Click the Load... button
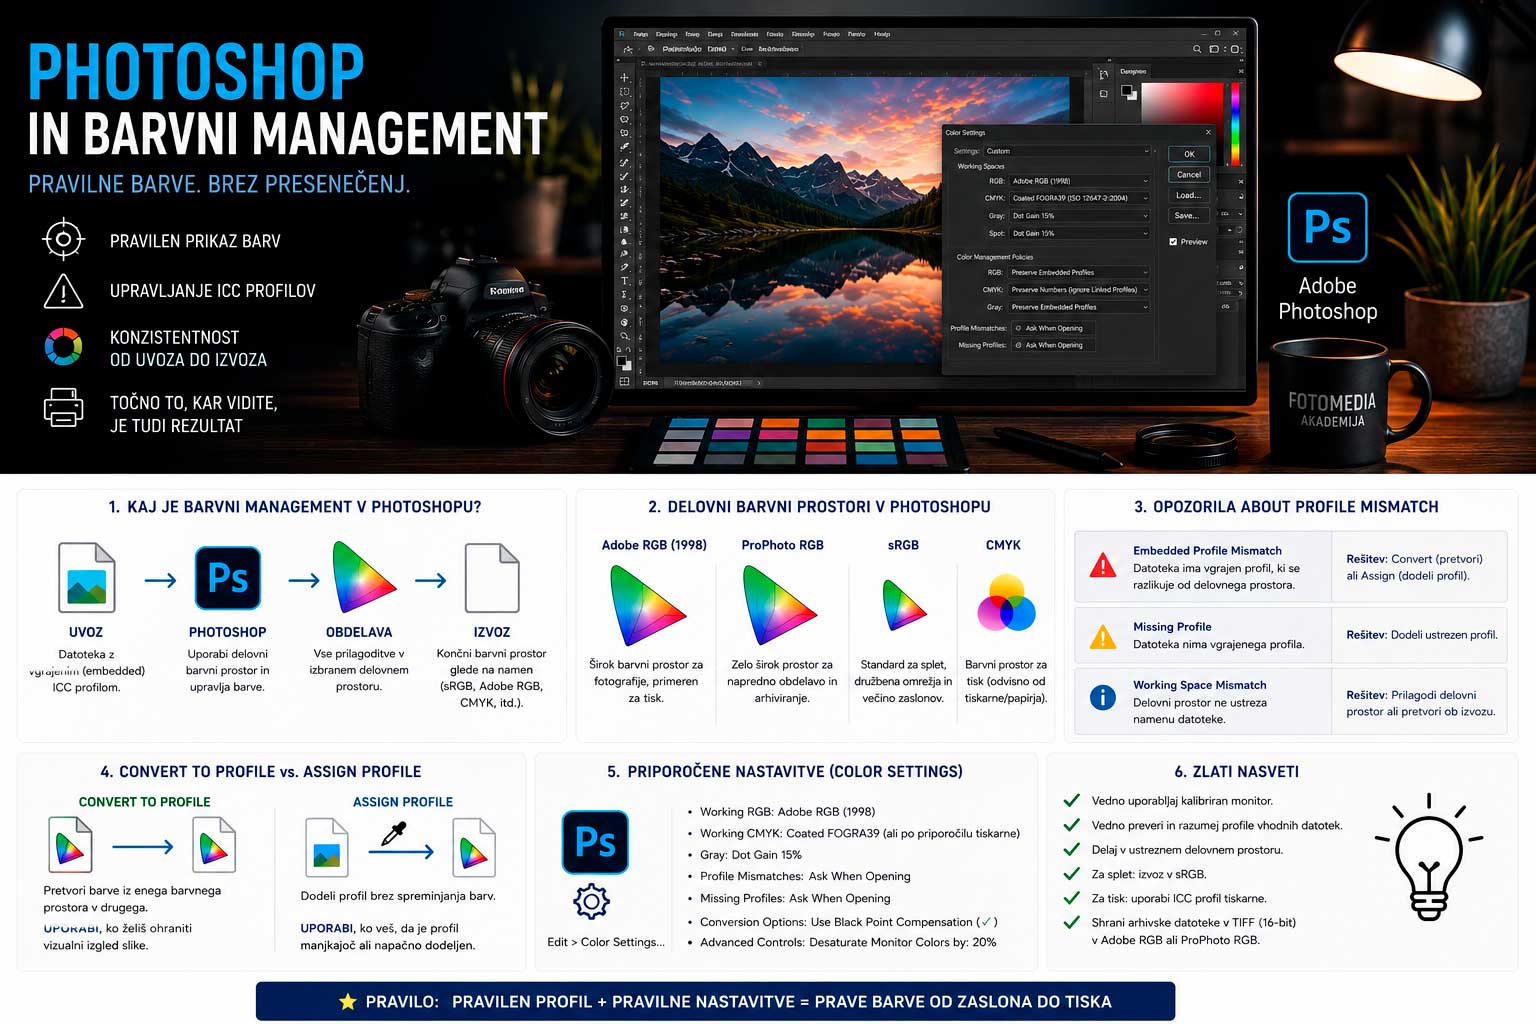 [1189, 195]
